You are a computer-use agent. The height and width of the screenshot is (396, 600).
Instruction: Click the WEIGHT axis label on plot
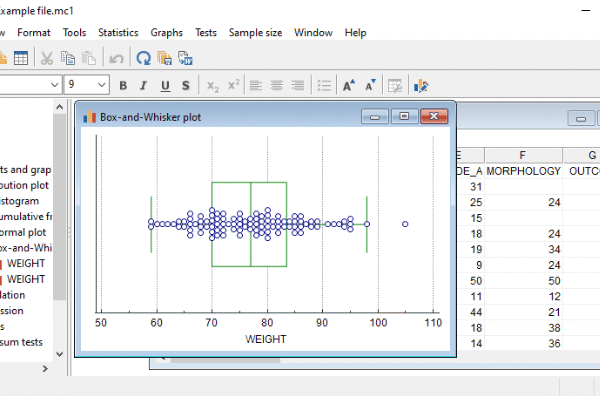click(x=266, y=339)
